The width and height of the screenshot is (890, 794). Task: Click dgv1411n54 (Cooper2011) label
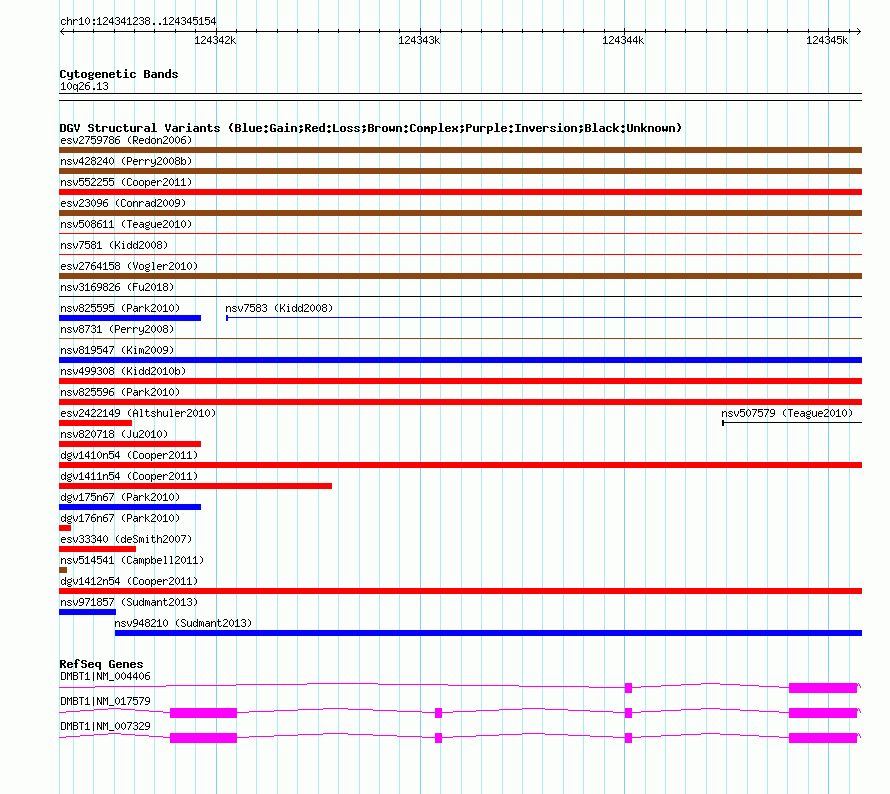coord(129,476)
